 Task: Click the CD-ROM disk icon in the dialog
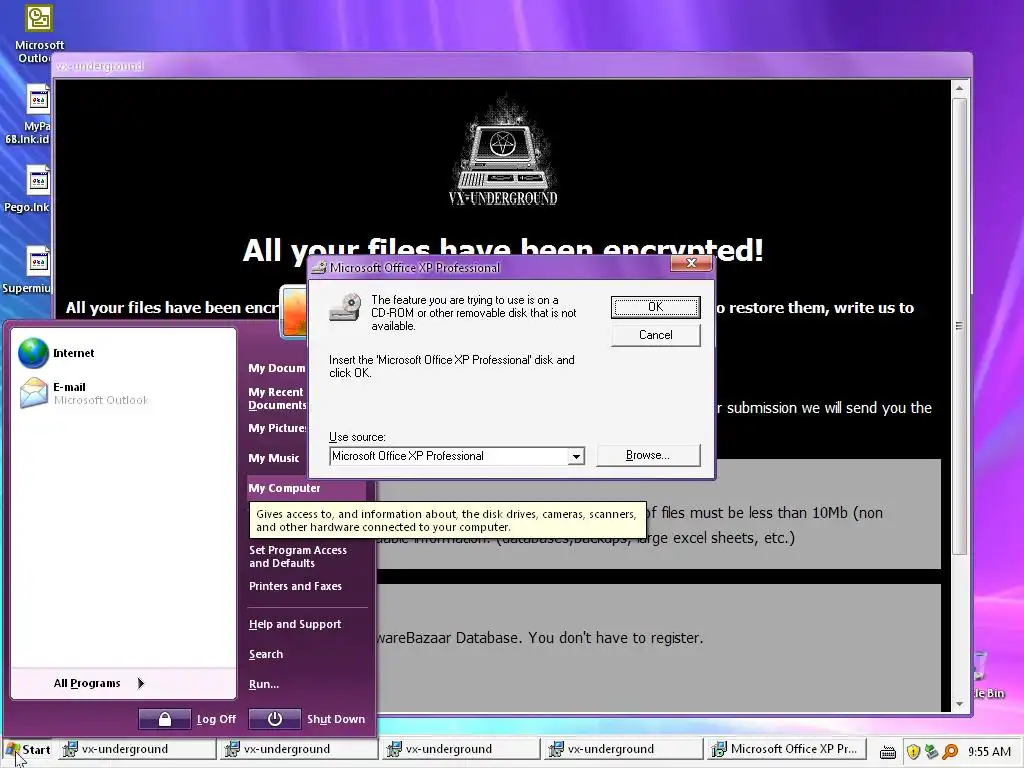tap(345, 306)
